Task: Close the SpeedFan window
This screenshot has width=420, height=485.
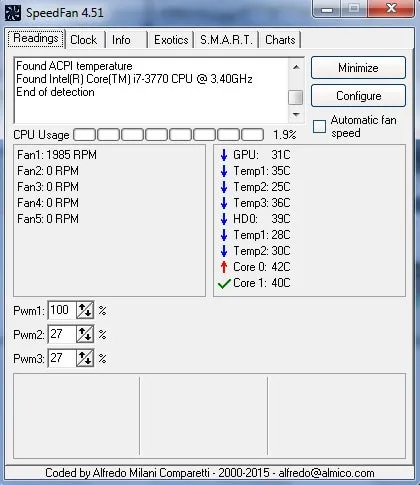Action: 391,9
